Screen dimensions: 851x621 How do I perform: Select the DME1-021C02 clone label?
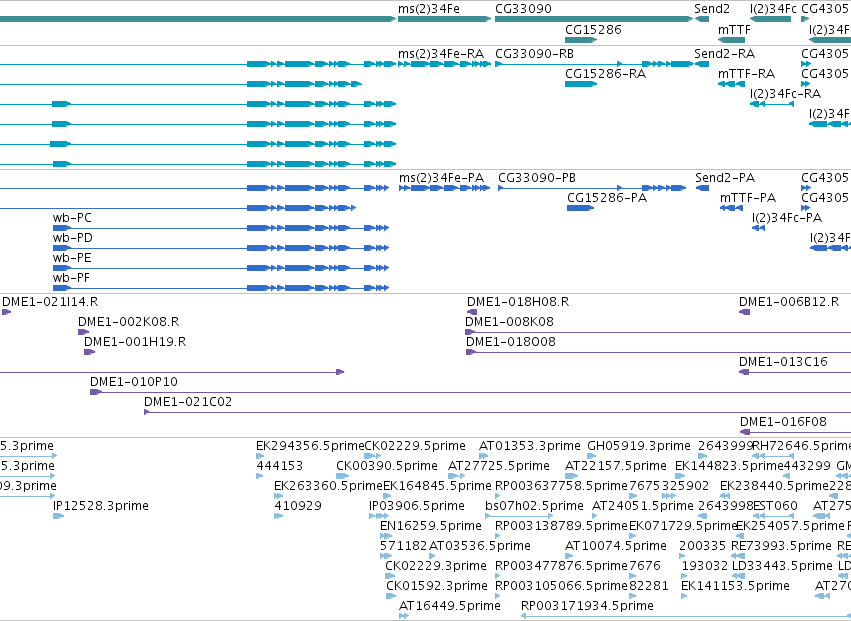pos(188,402)
